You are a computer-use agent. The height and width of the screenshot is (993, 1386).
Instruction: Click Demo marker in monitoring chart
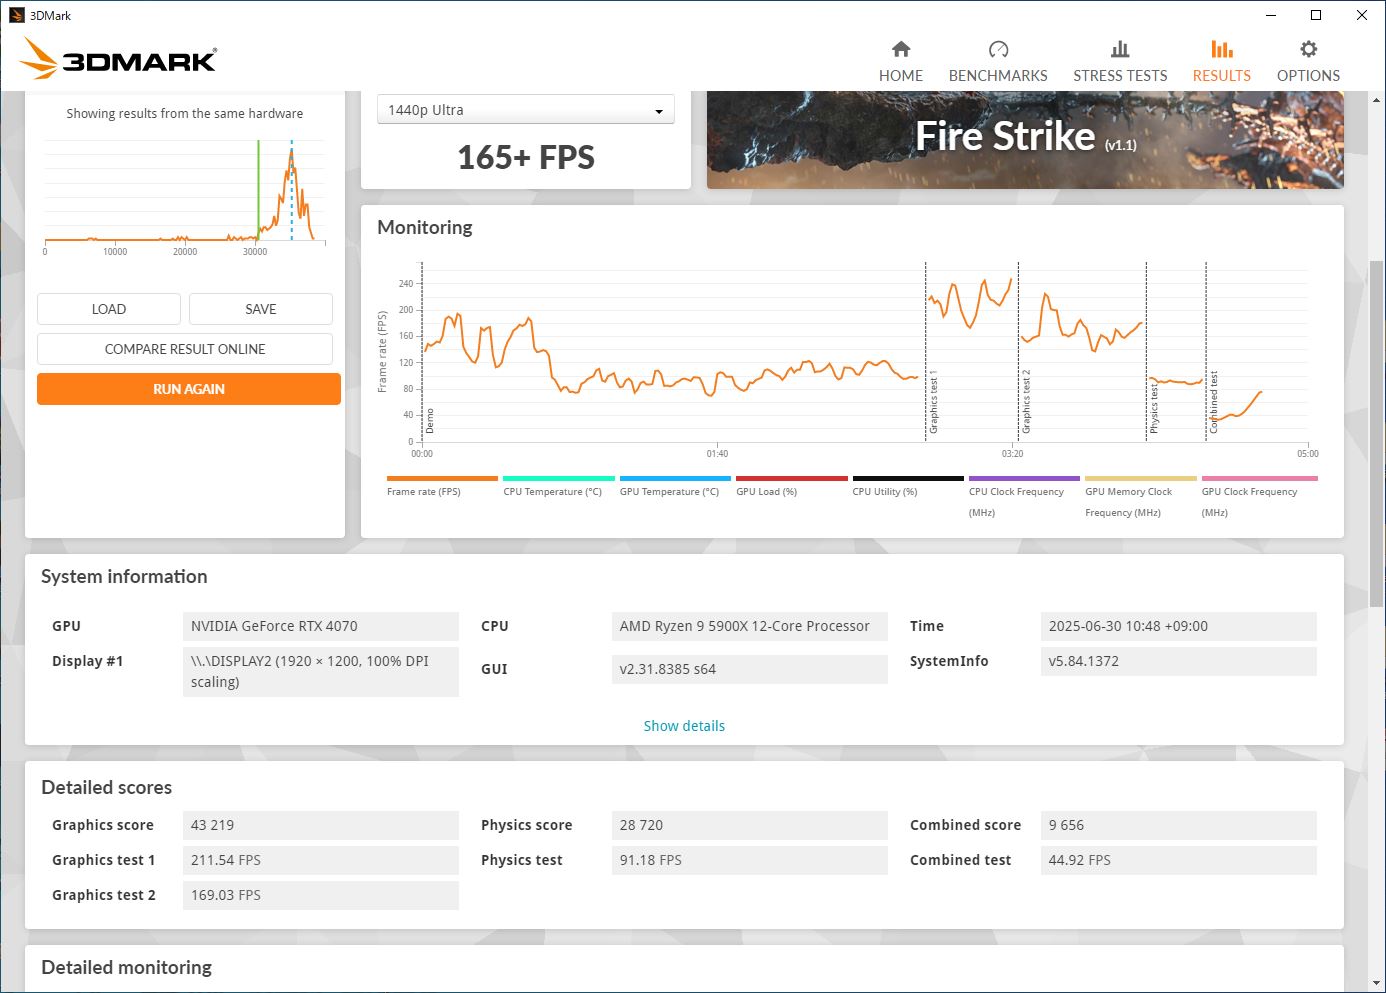click(x=430, y=420)
